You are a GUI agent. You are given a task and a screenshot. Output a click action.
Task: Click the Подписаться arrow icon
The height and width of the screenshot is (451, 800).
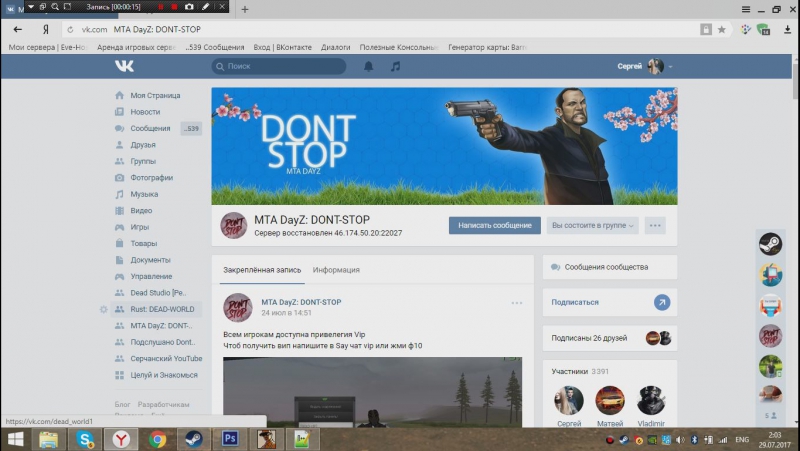[x=662, y=303]
